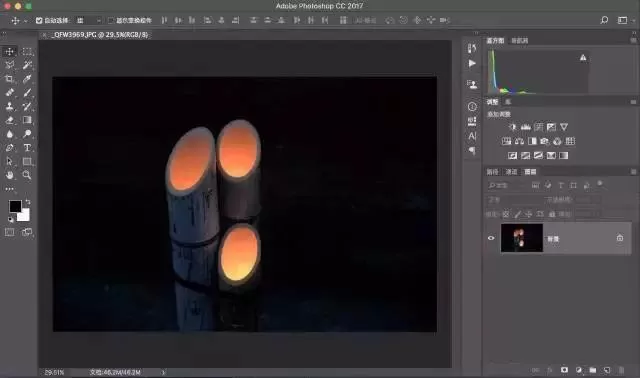This screenshot has width=640, height=378.
Task: Click the histogram cache warning triangle
Action: (583, 58)
